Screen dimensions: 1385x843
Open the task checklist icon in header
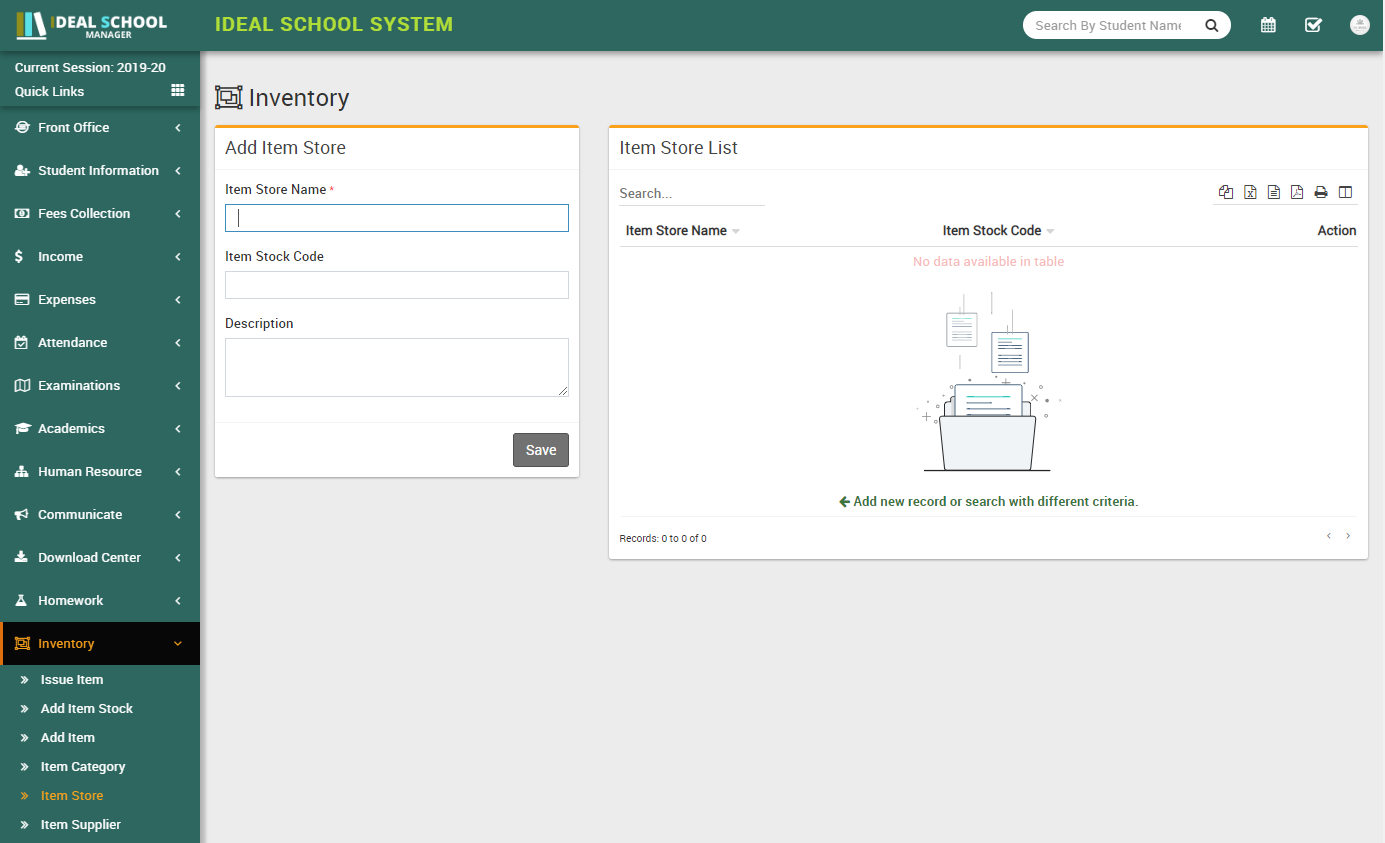[1314, 25]
